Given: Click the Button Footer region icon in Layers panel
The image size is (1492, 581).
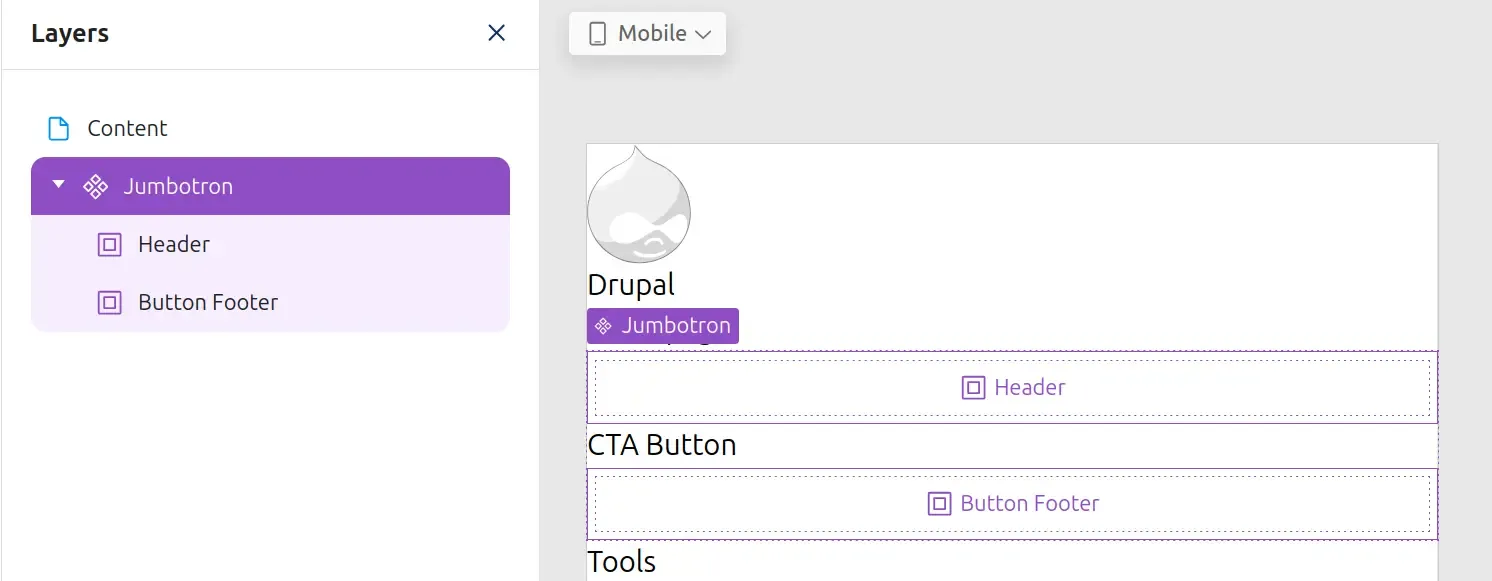Looking at the screenshot, I should (108, 302).
